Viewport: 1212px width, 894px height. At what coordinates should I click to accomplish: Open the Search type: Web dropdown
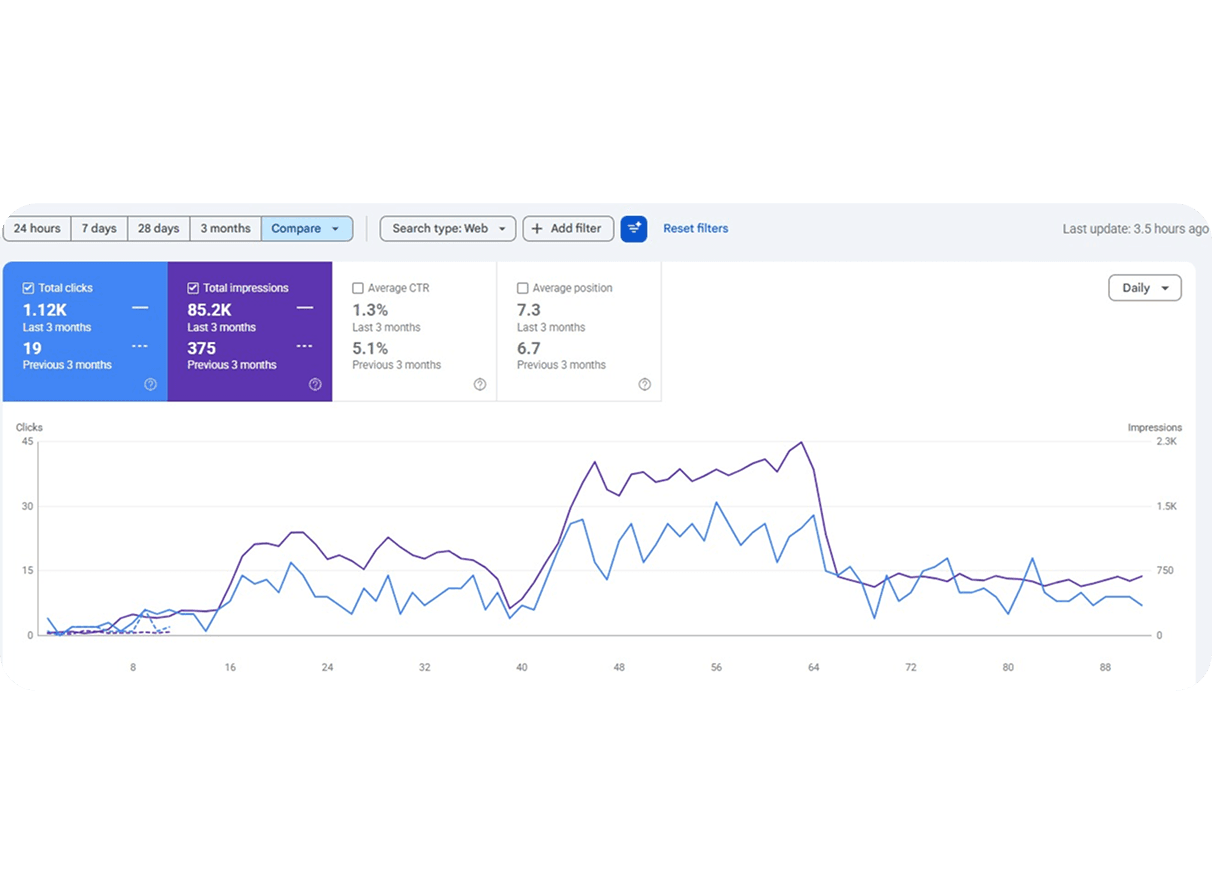pos(448,229)
